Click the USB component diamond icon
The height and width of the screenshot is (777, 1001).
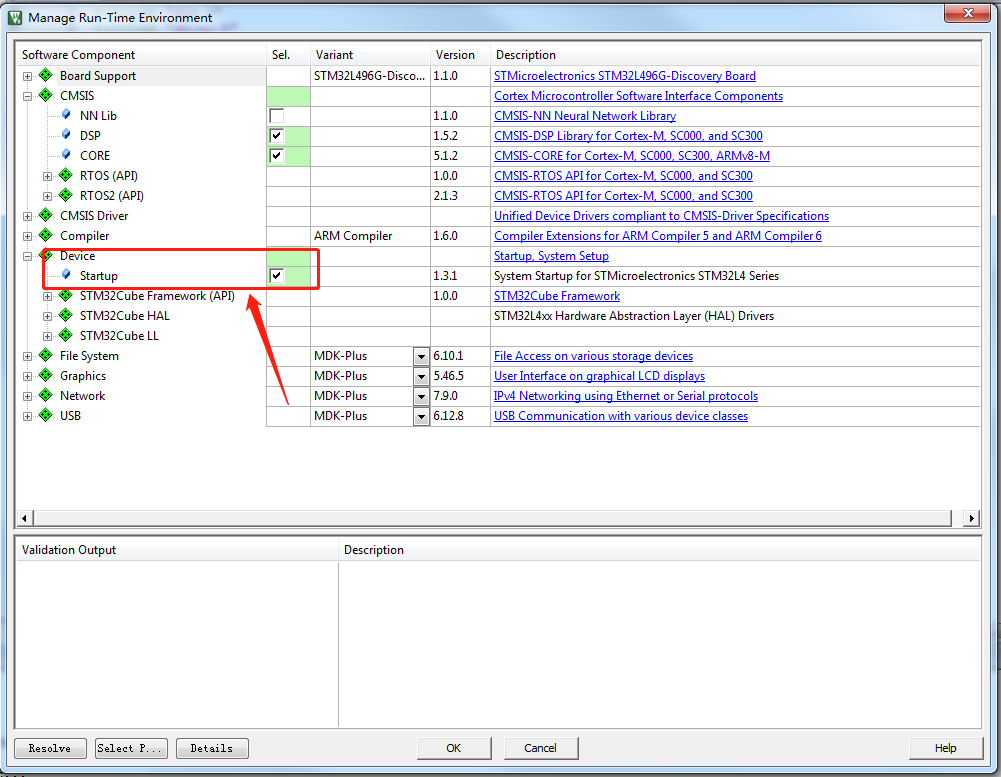tap(45, 415)
